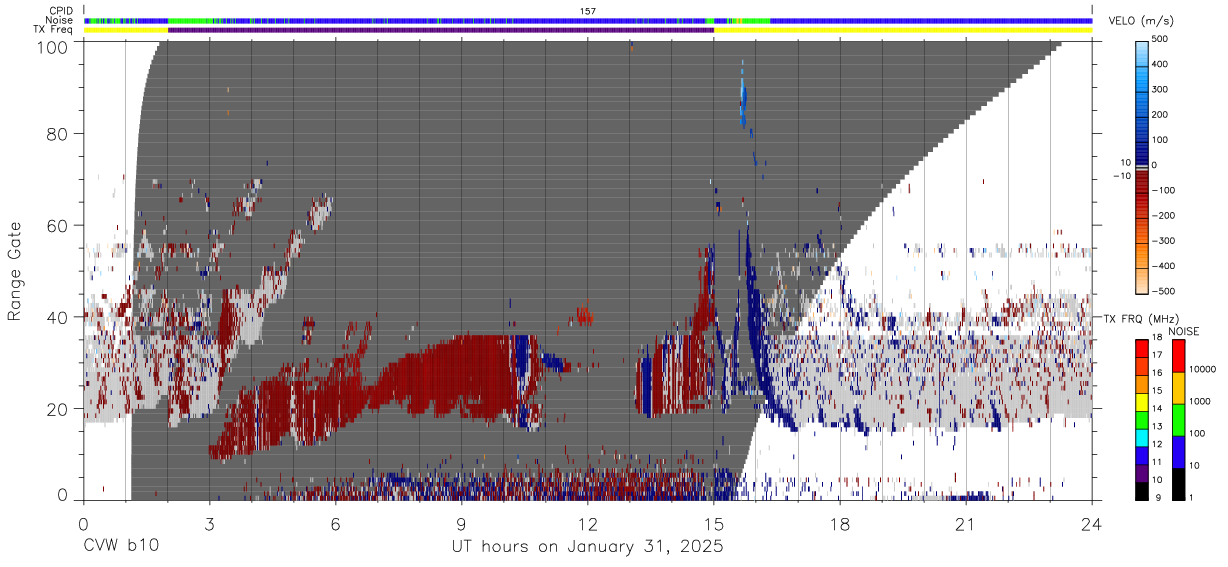Click the Noise row label
1228x567 pixels.
pos(60,20)
